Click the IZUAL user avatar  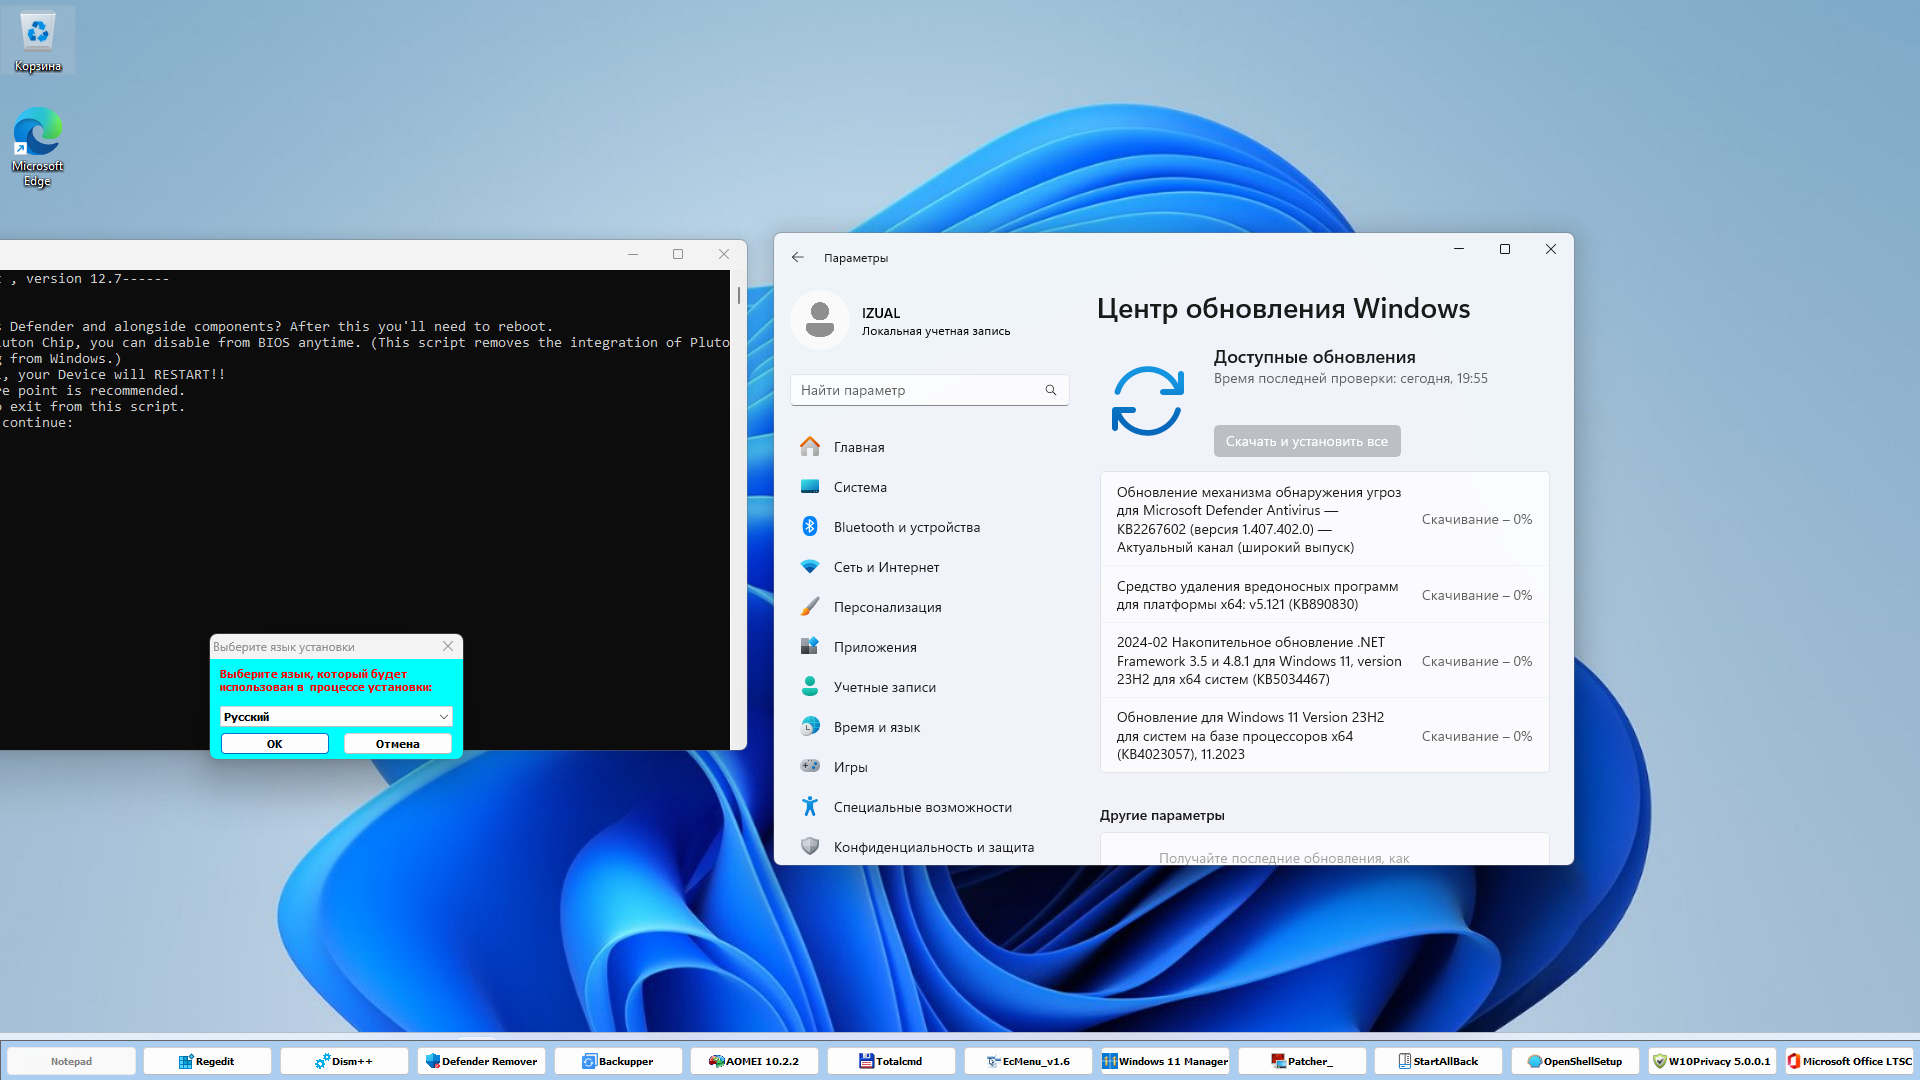point(820,320)
